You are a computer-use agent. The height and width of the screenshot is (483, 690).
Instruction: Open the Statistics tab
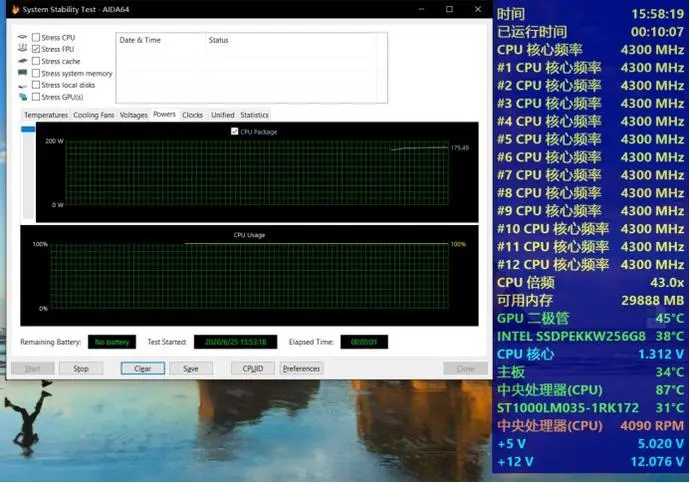254,115
